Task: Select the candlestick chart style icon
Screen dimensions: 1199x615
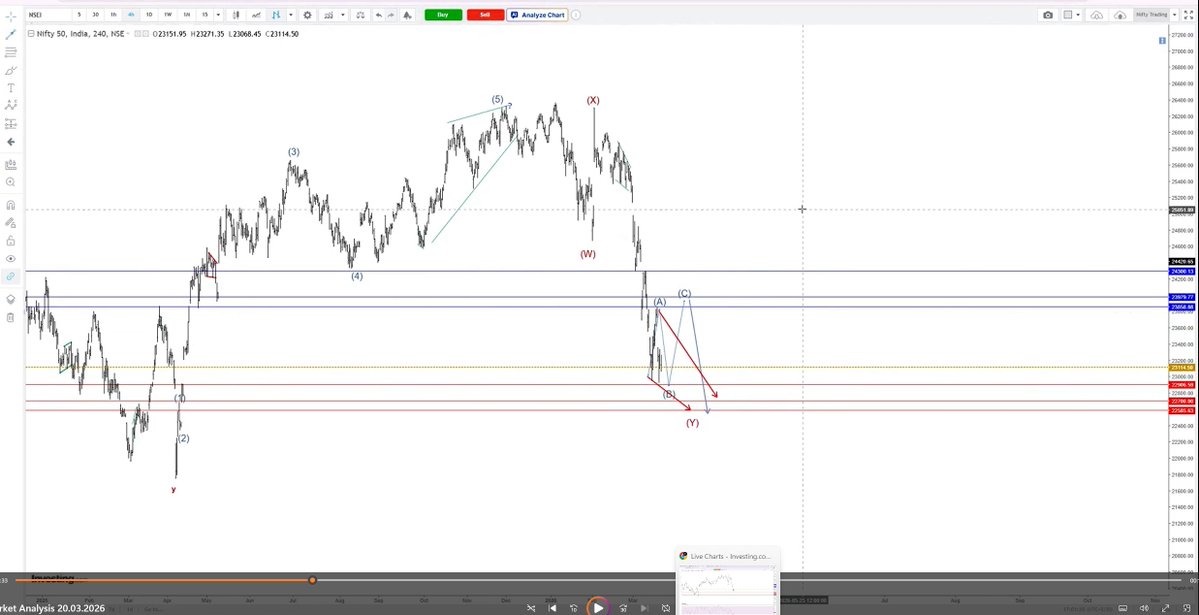Action: [236, 15]
